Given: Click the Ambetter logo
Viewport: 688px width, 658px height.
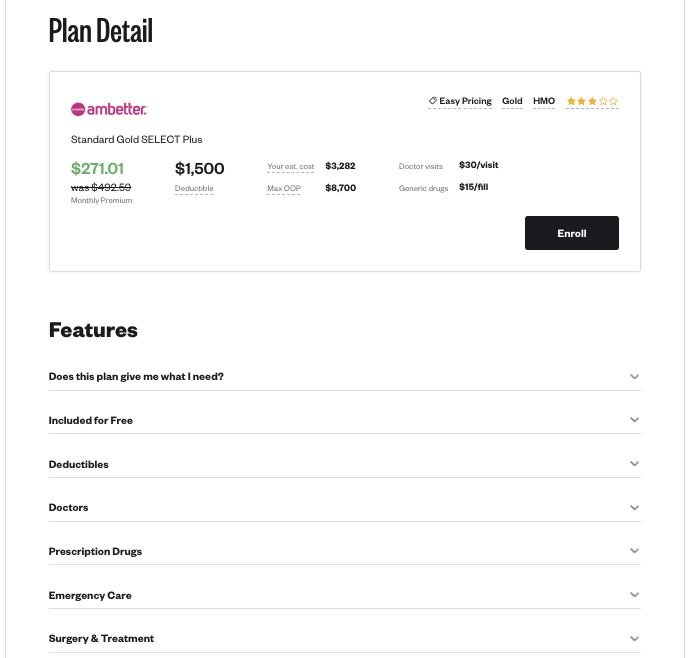Looking at the screenshot, I should click(x=109, y=109).
